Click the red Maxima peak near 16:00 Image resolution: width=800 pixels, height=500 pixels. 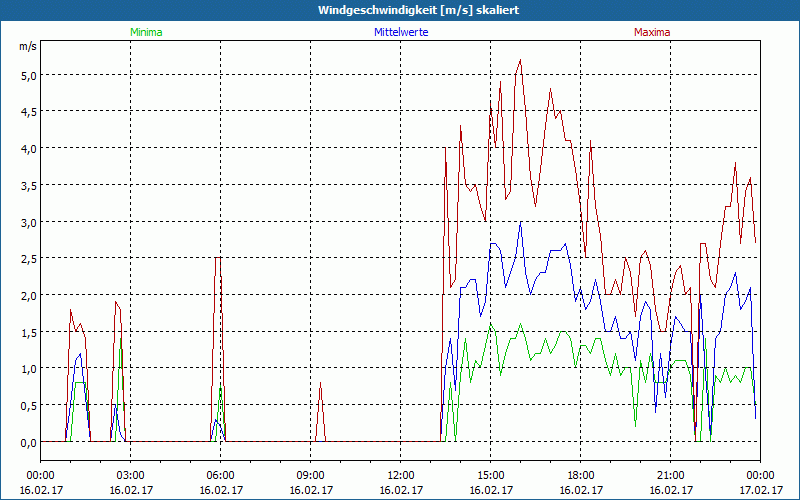pos(520,60)
